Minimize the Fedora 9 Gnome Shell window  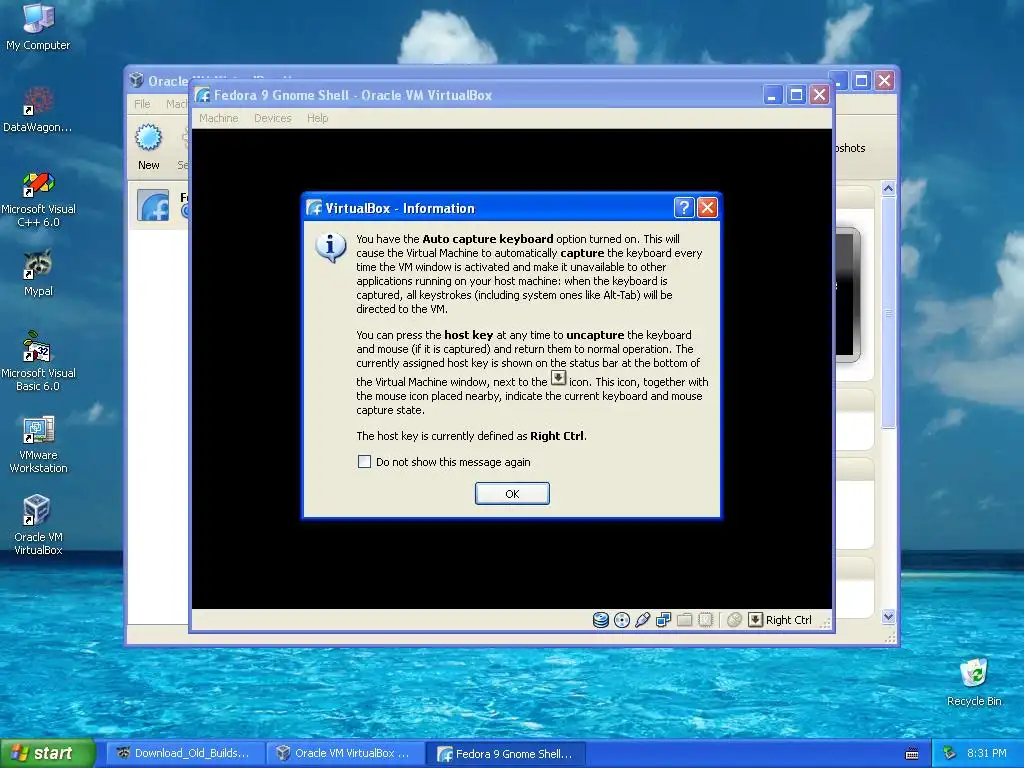coord(773,95)
